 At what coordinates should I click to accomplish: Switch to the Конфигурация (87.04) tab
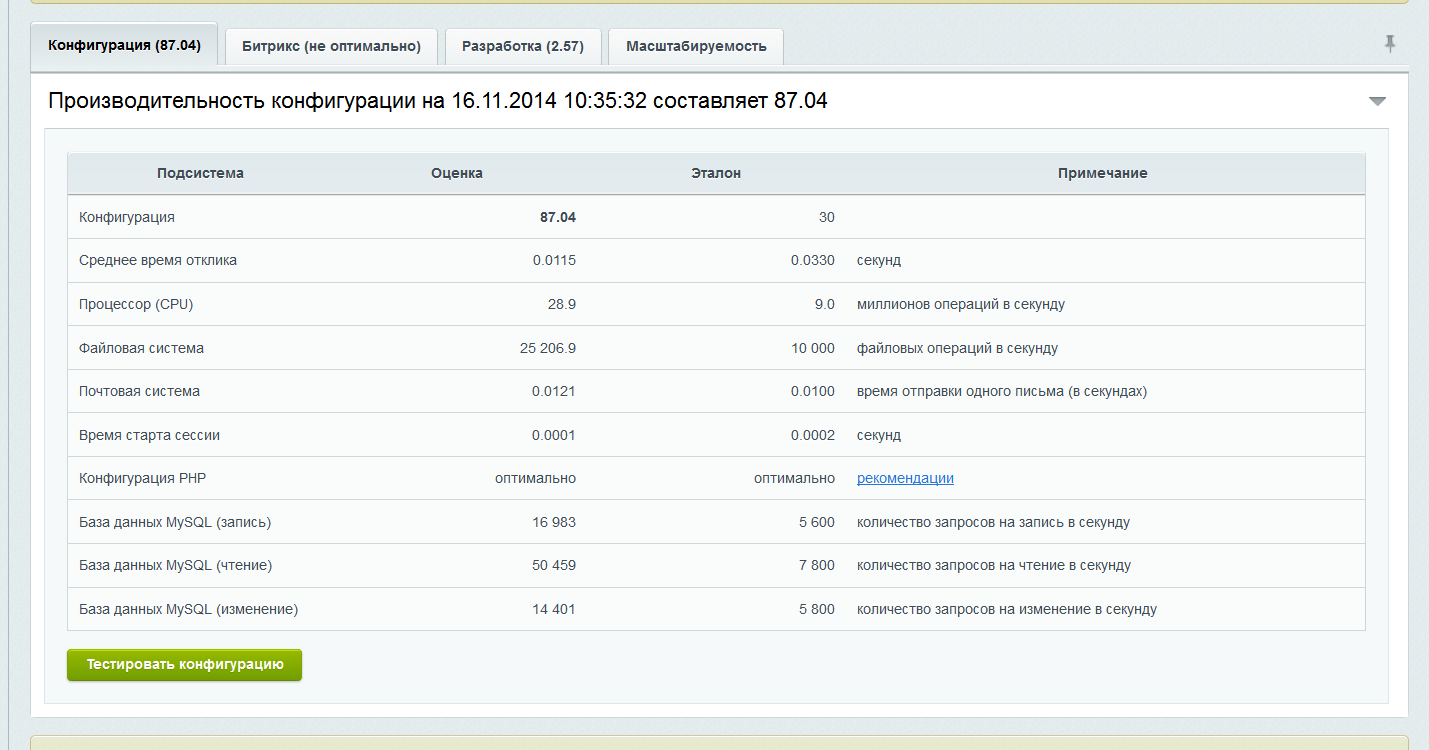click(124, 45)
